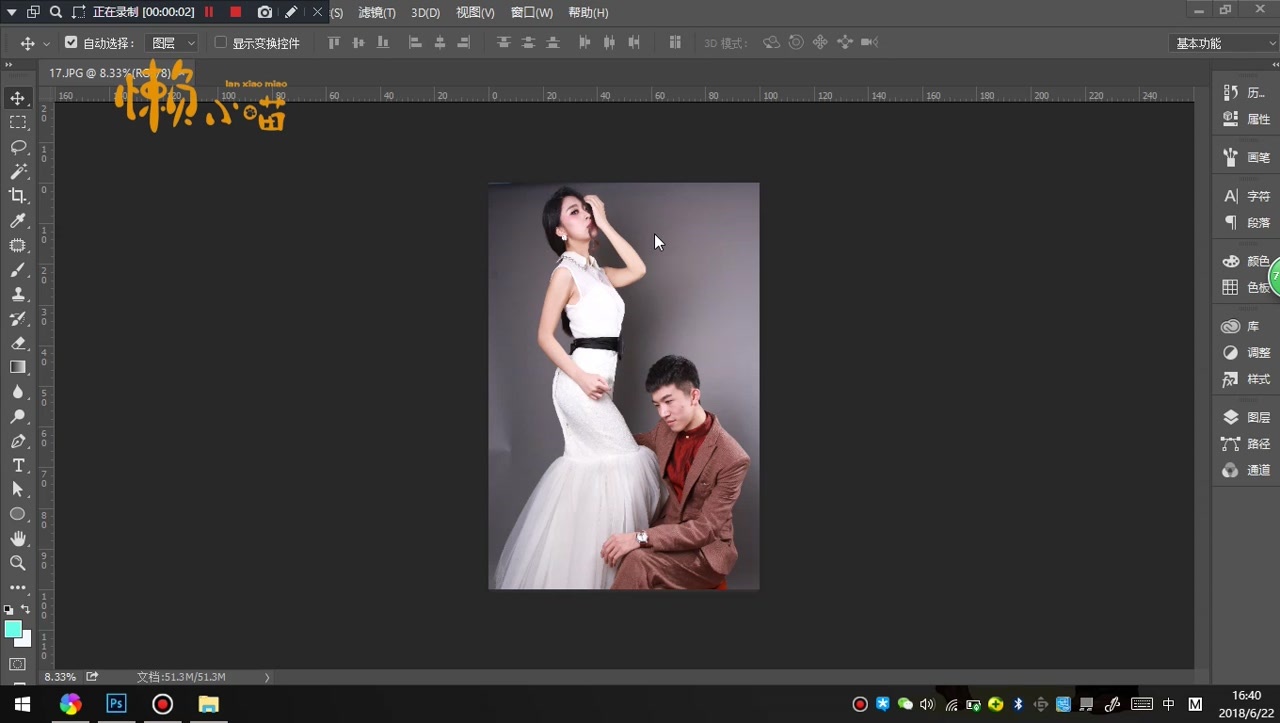Open the 视图(V) menu

475,13
